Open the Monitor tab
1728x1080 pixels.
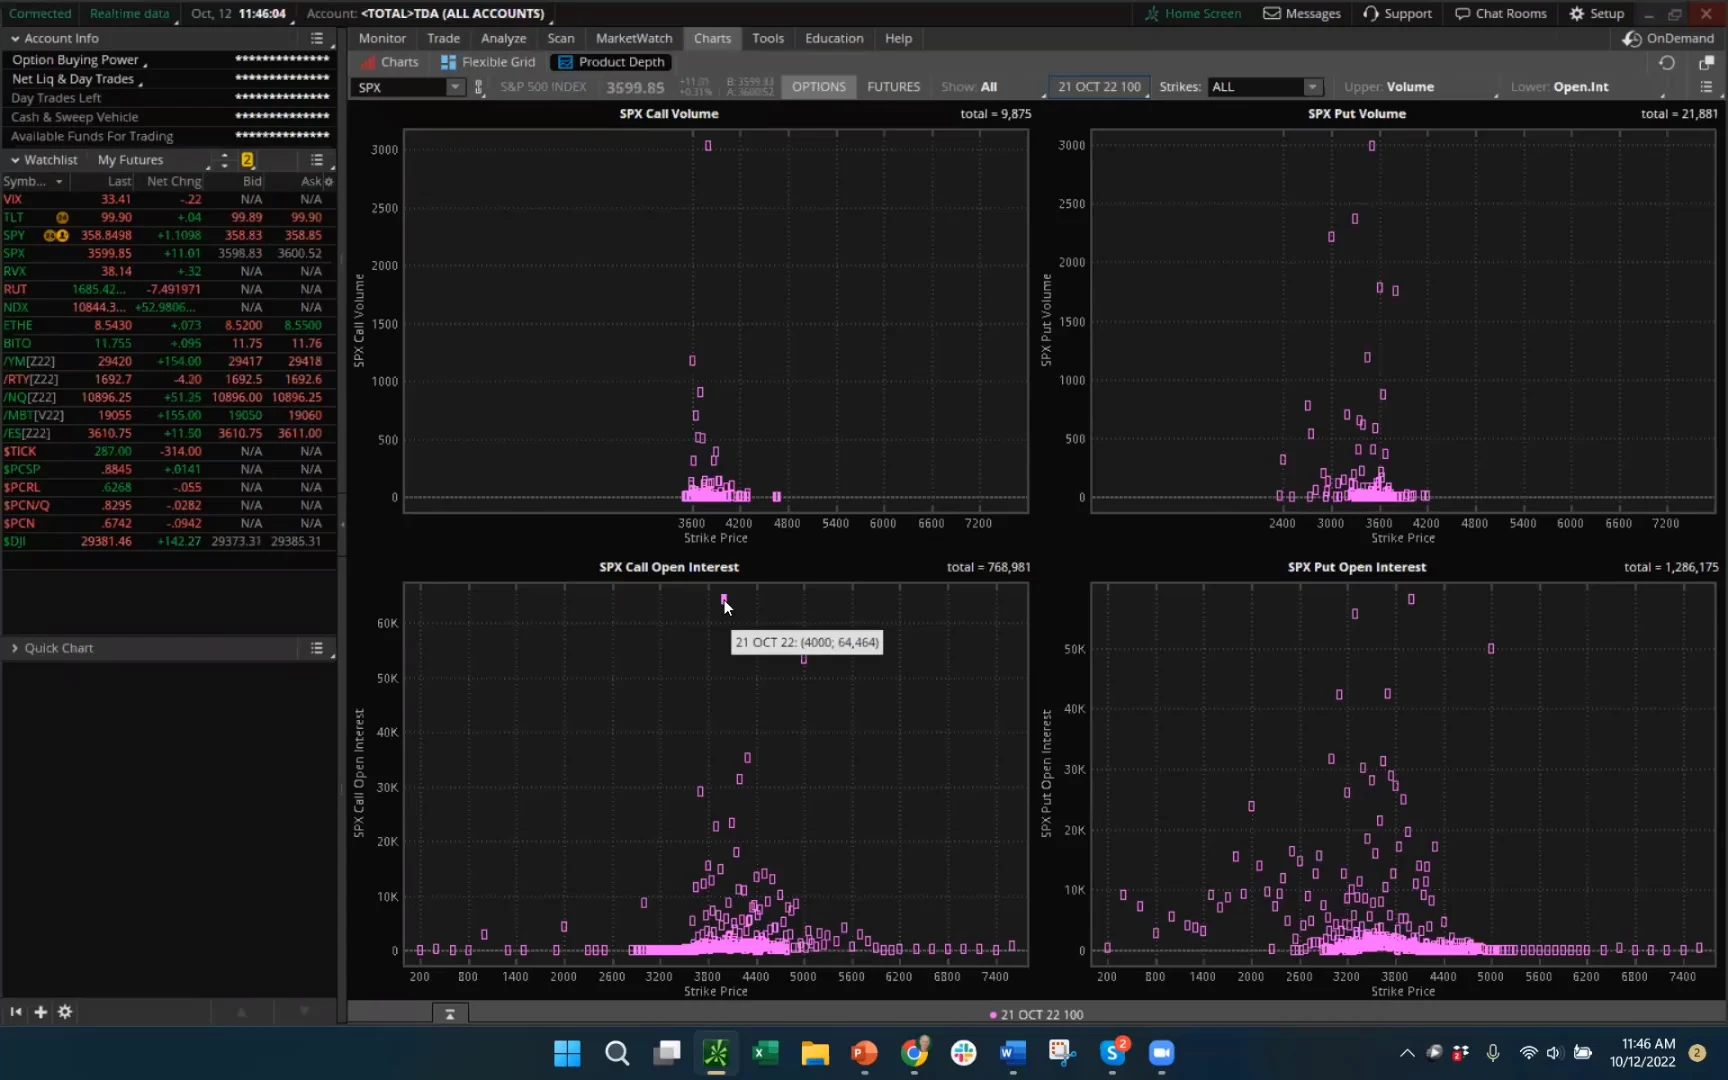(x=382, y=38)
